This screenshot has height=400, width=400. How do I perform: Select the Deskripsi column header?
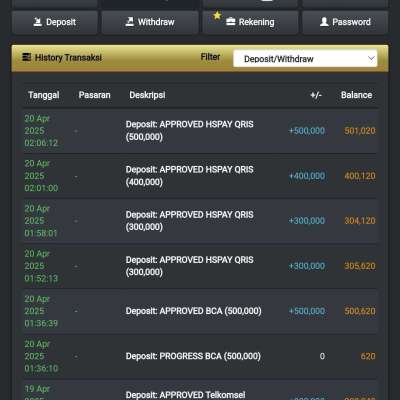click(x=147, y=95)
